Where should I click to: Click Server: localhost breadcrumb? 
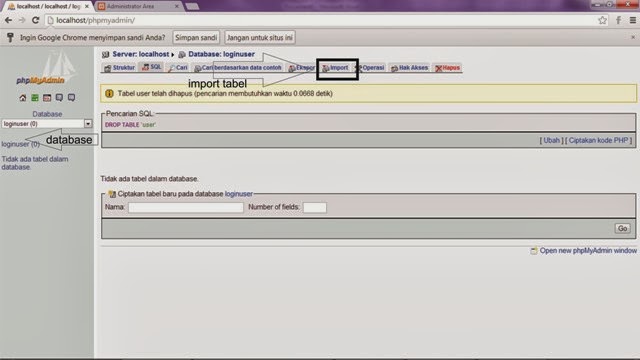140,54
